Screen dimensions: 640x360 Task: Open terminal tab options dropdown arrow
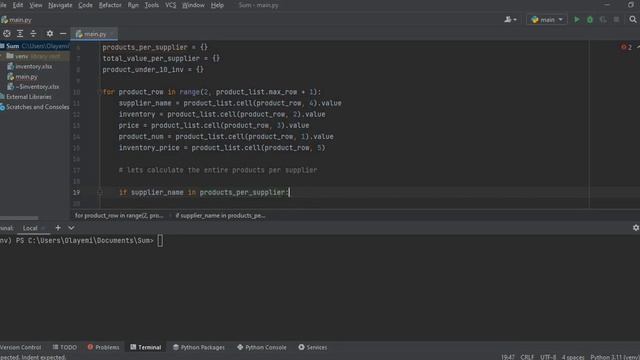click(x=71, y=228)
